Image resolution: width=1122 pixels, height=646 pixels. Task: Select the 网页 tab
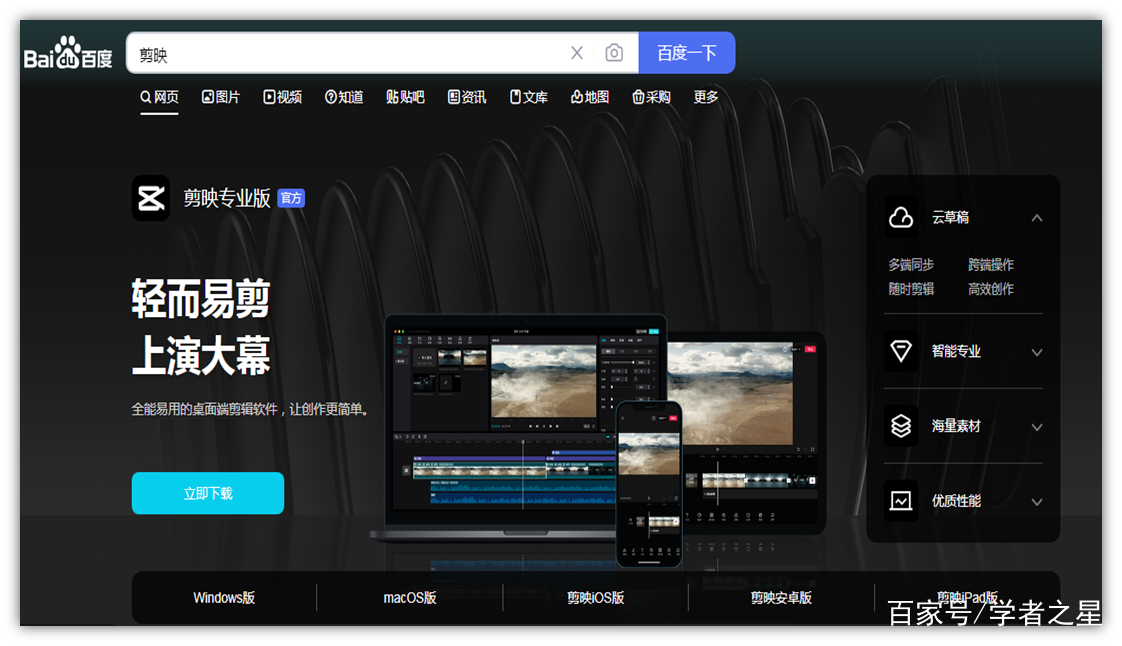click(x=159, y=97)
